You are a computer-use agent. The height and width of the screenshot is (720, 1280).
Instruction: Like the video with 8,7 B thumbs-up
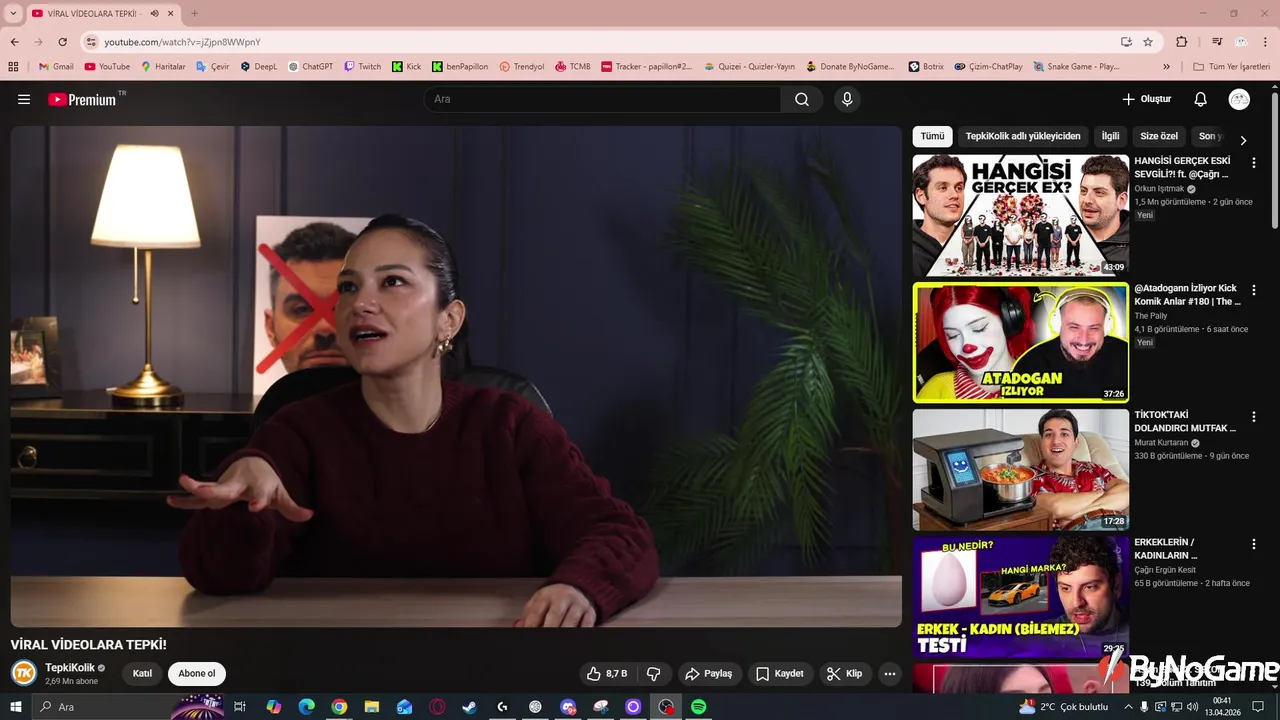(607, 674)
